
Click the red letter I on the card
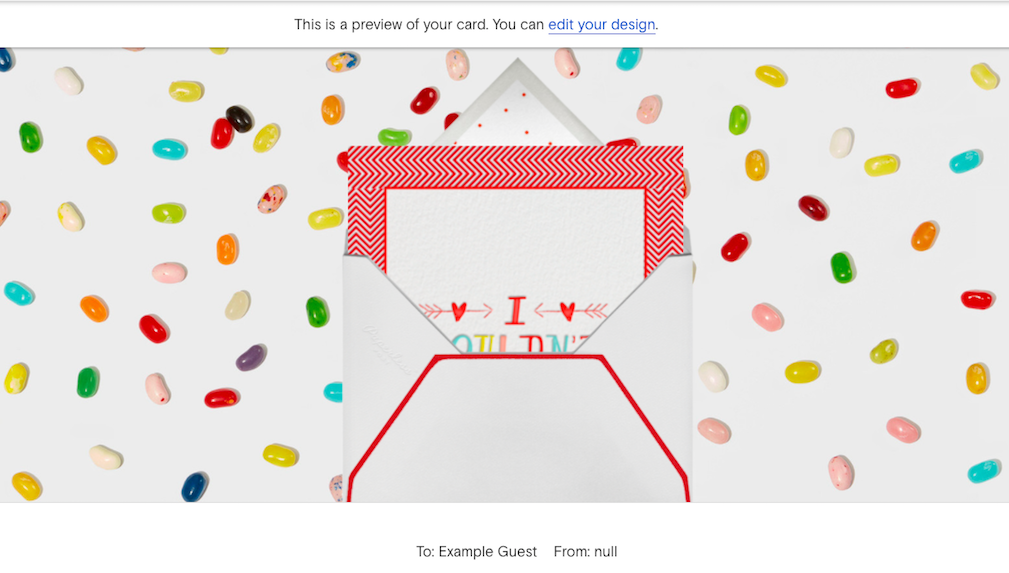[x=515, y=310]
